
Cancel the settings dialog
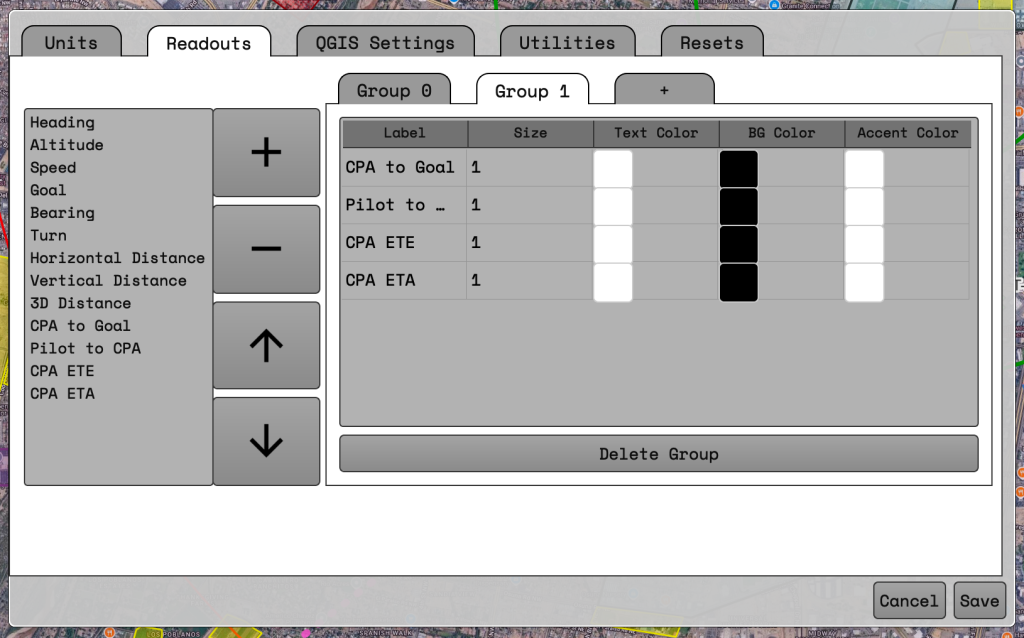tap(909, 601)
